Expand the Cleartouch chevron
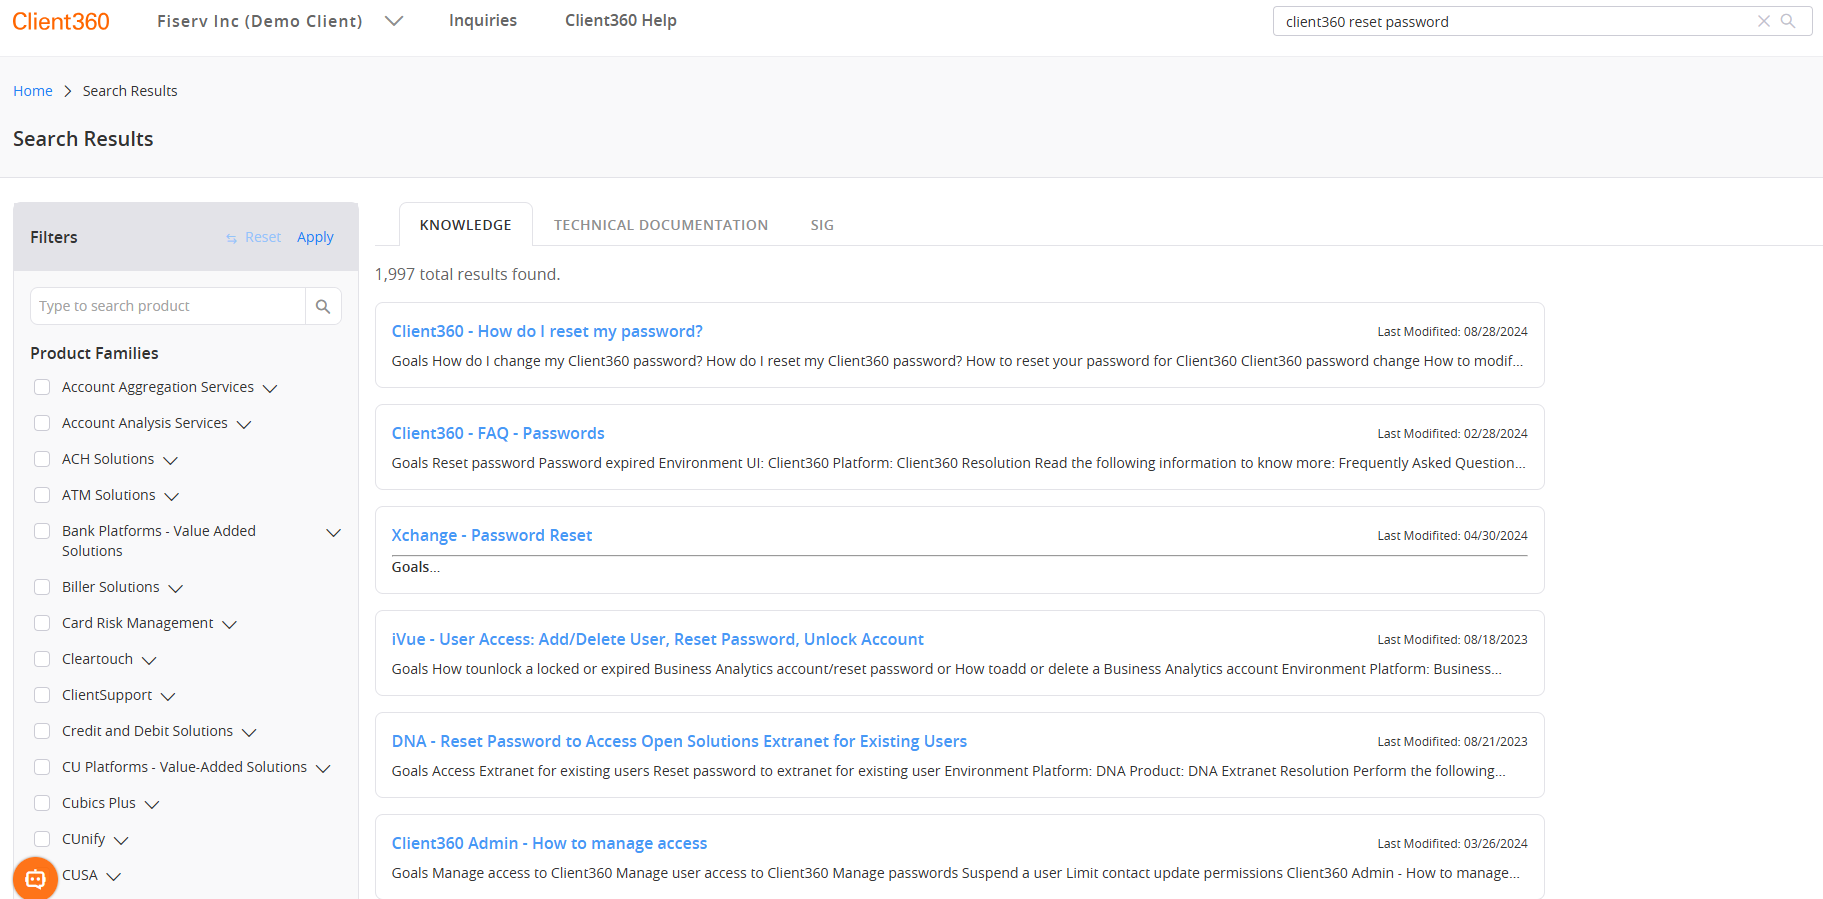This screenshot has height=899, width=1823. click(149, 660)
